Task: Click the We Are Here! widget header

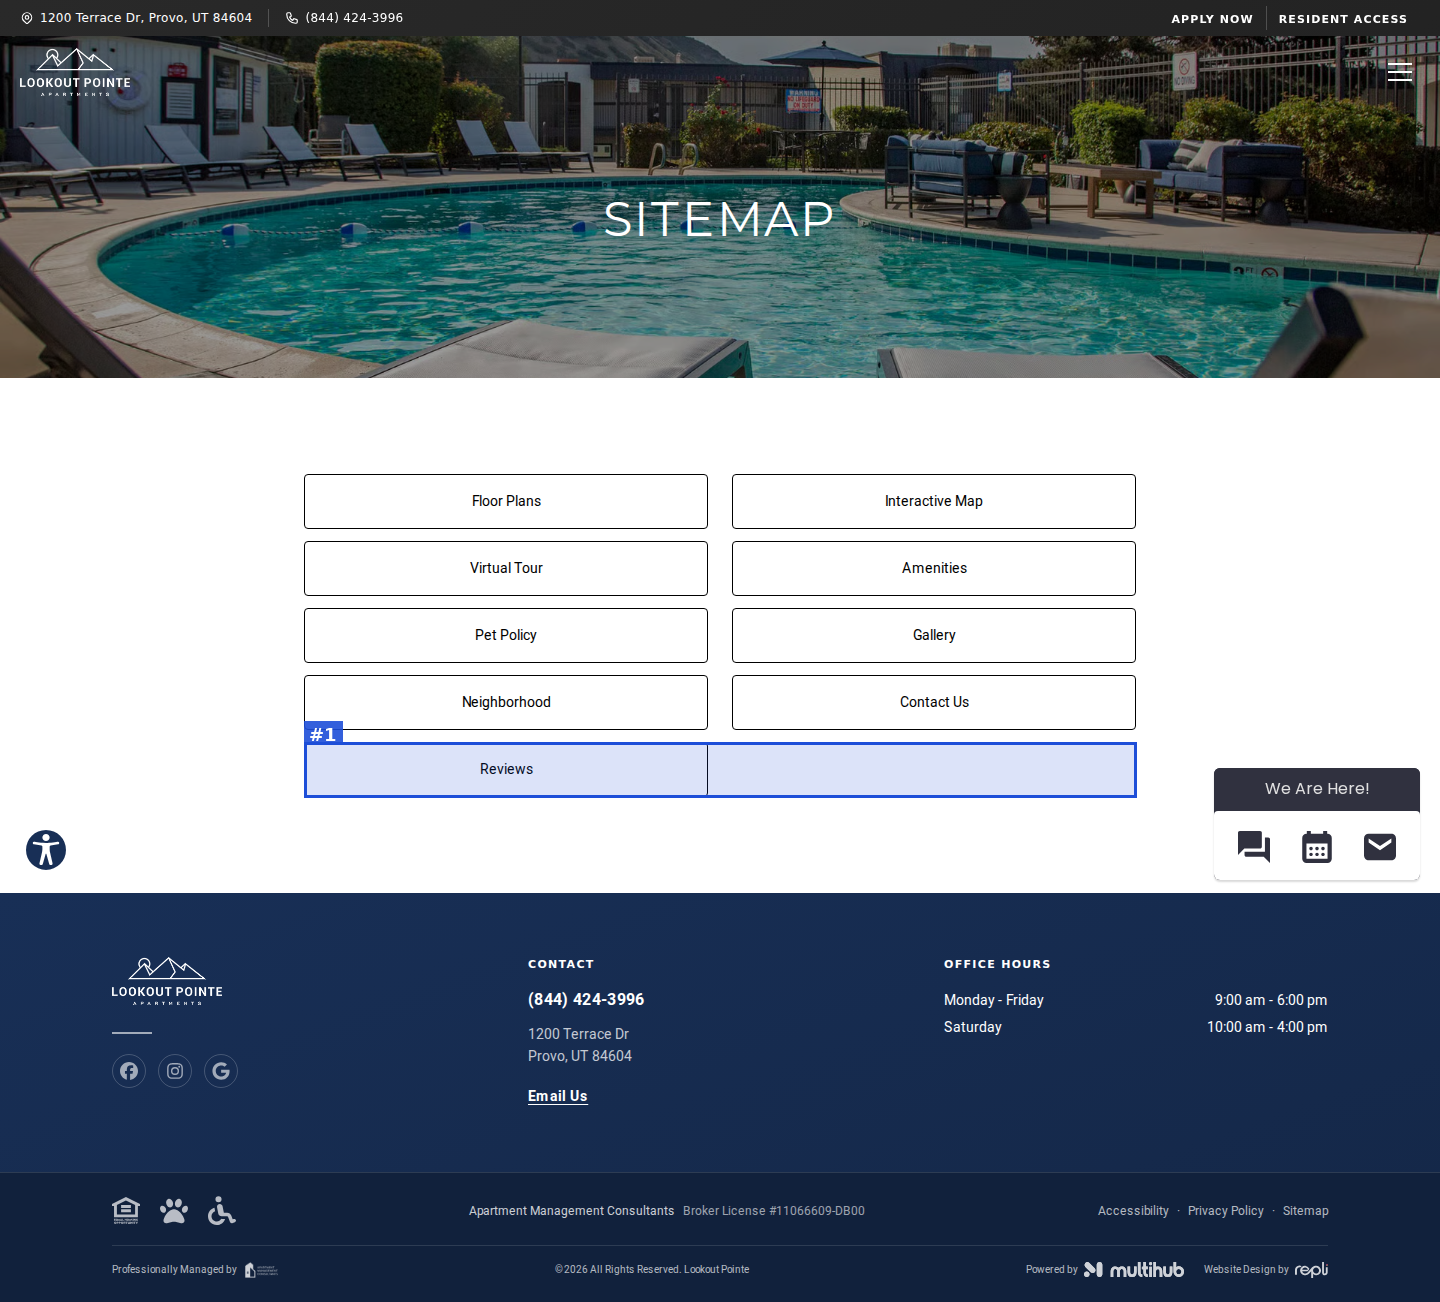Action: pyautogui.click(x=1317, y=789)
